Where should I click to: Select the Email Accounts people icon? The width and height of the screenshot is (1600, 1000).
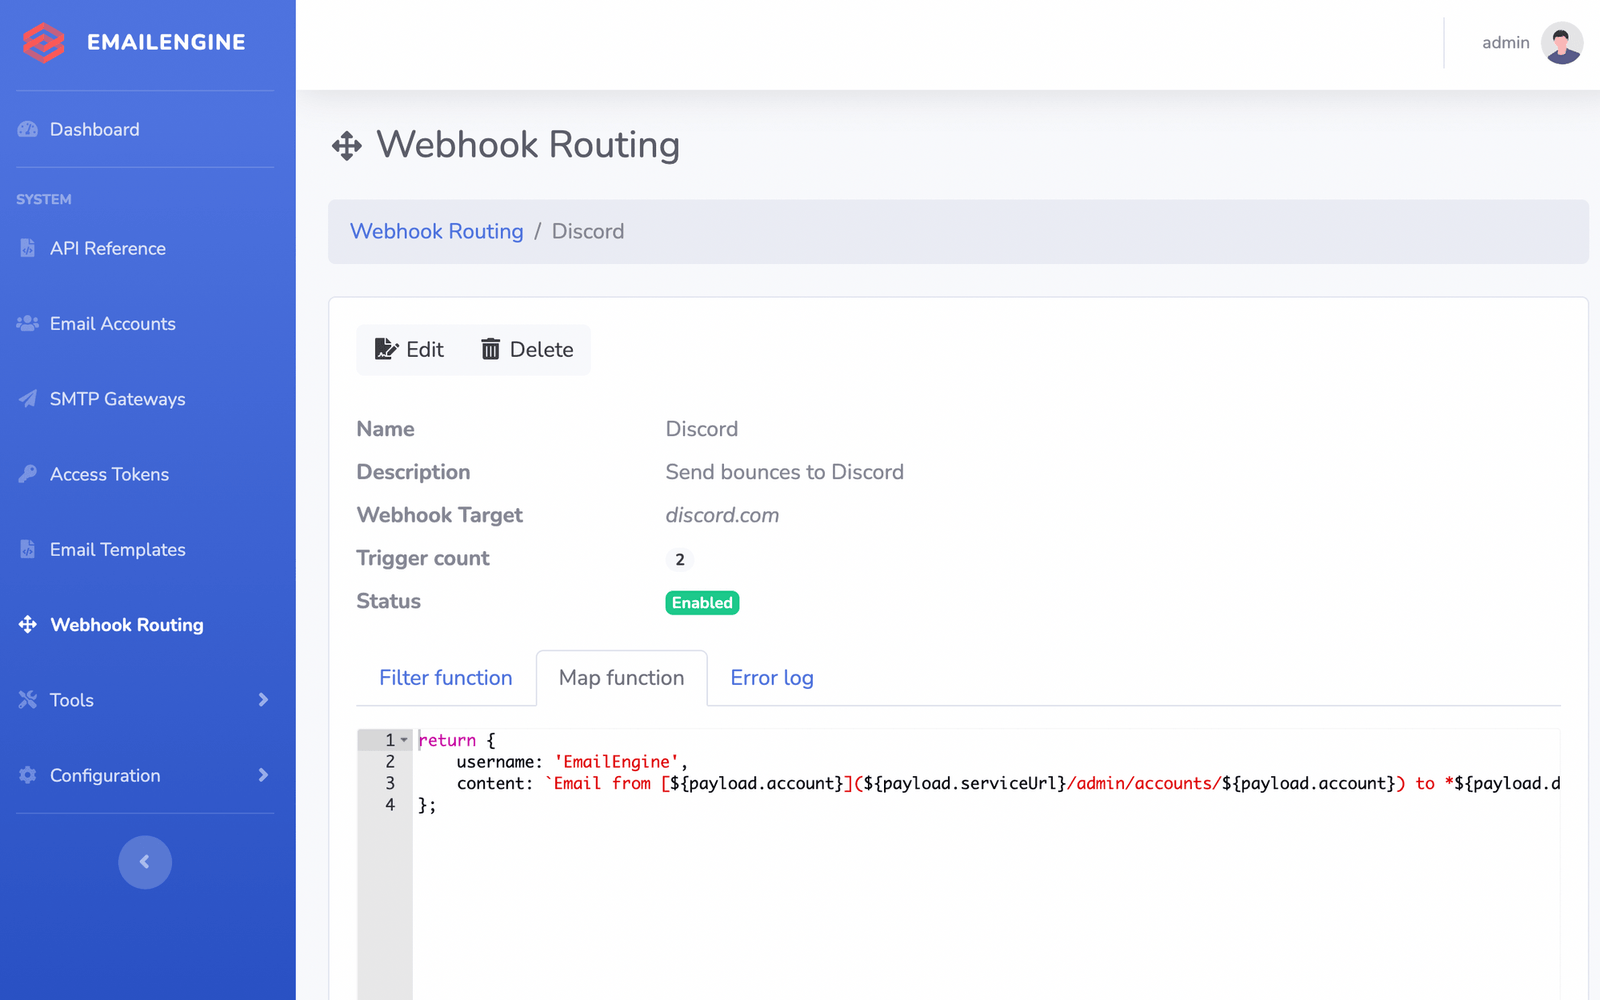(28, 323)
